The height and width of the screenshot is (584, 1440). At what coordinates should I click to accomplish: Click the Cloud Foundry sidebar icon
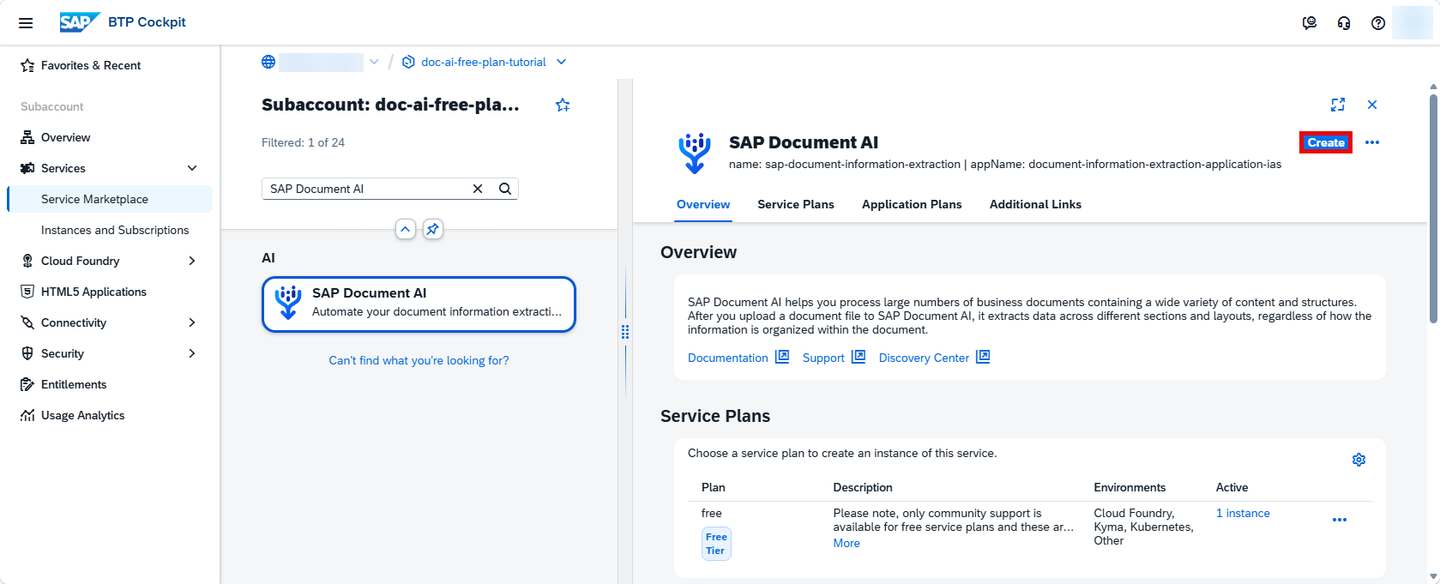(28, 261)
